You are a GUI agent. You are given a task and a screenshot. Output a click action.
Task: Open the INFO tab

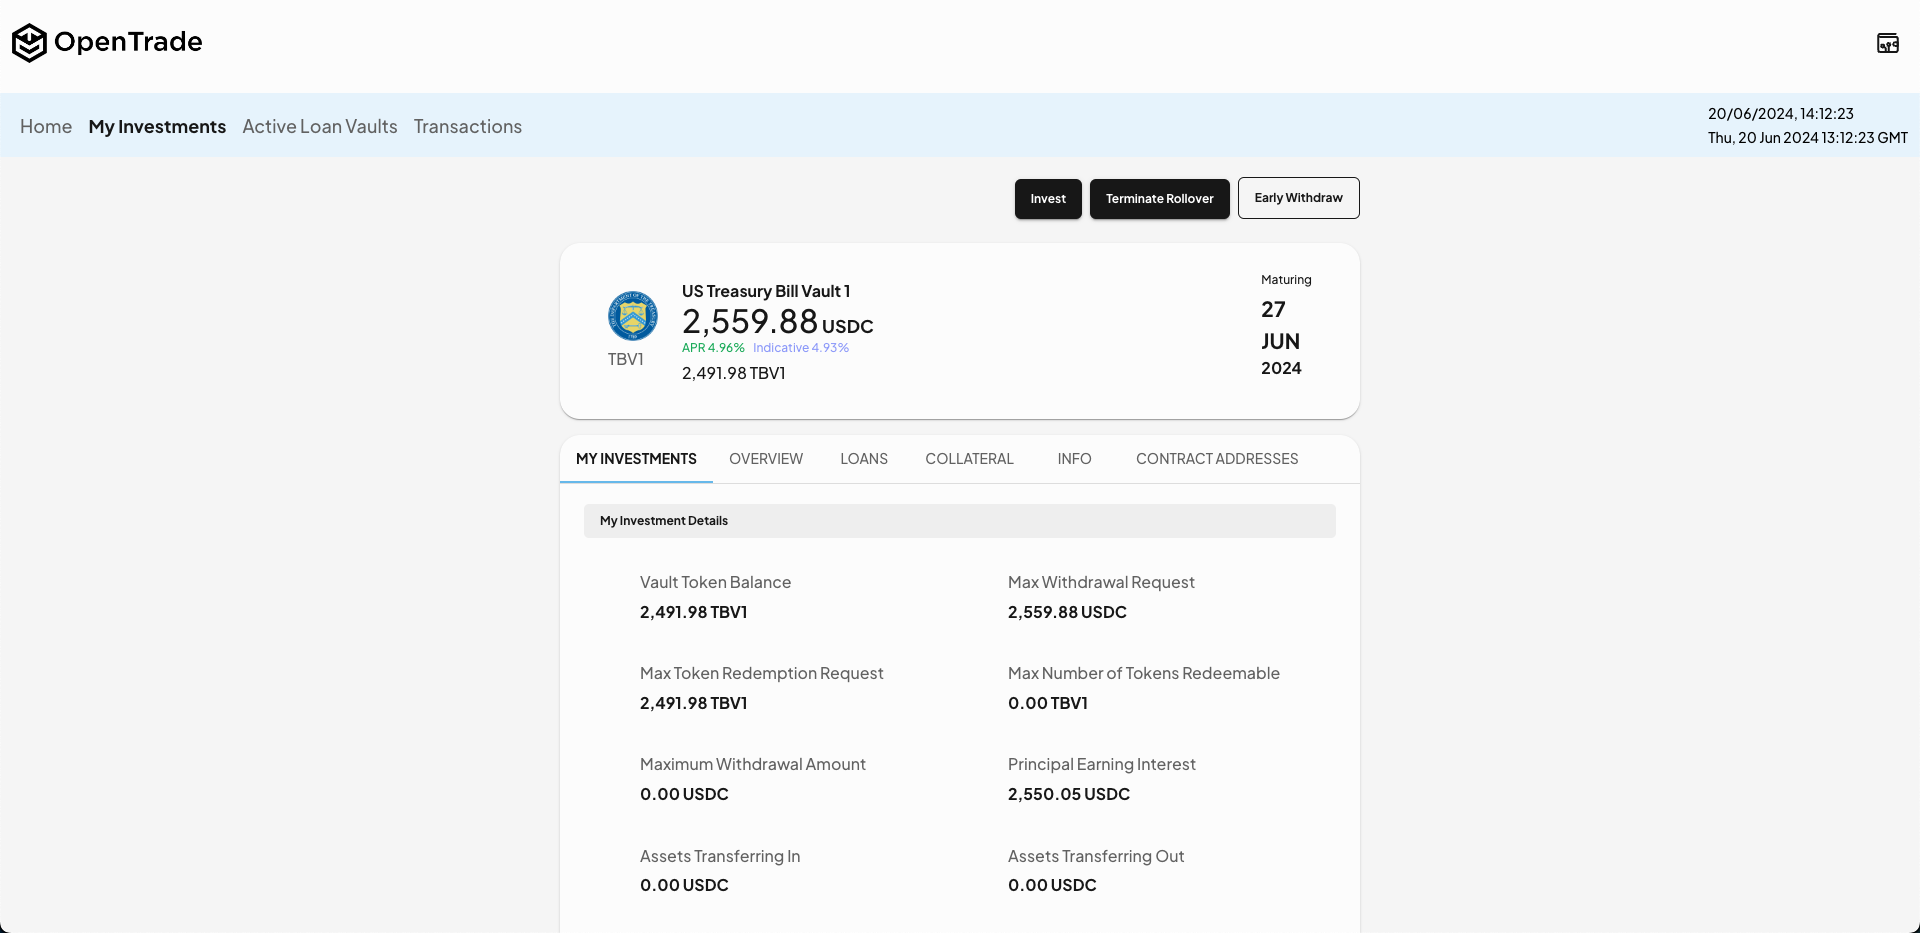click(1074, 459)
